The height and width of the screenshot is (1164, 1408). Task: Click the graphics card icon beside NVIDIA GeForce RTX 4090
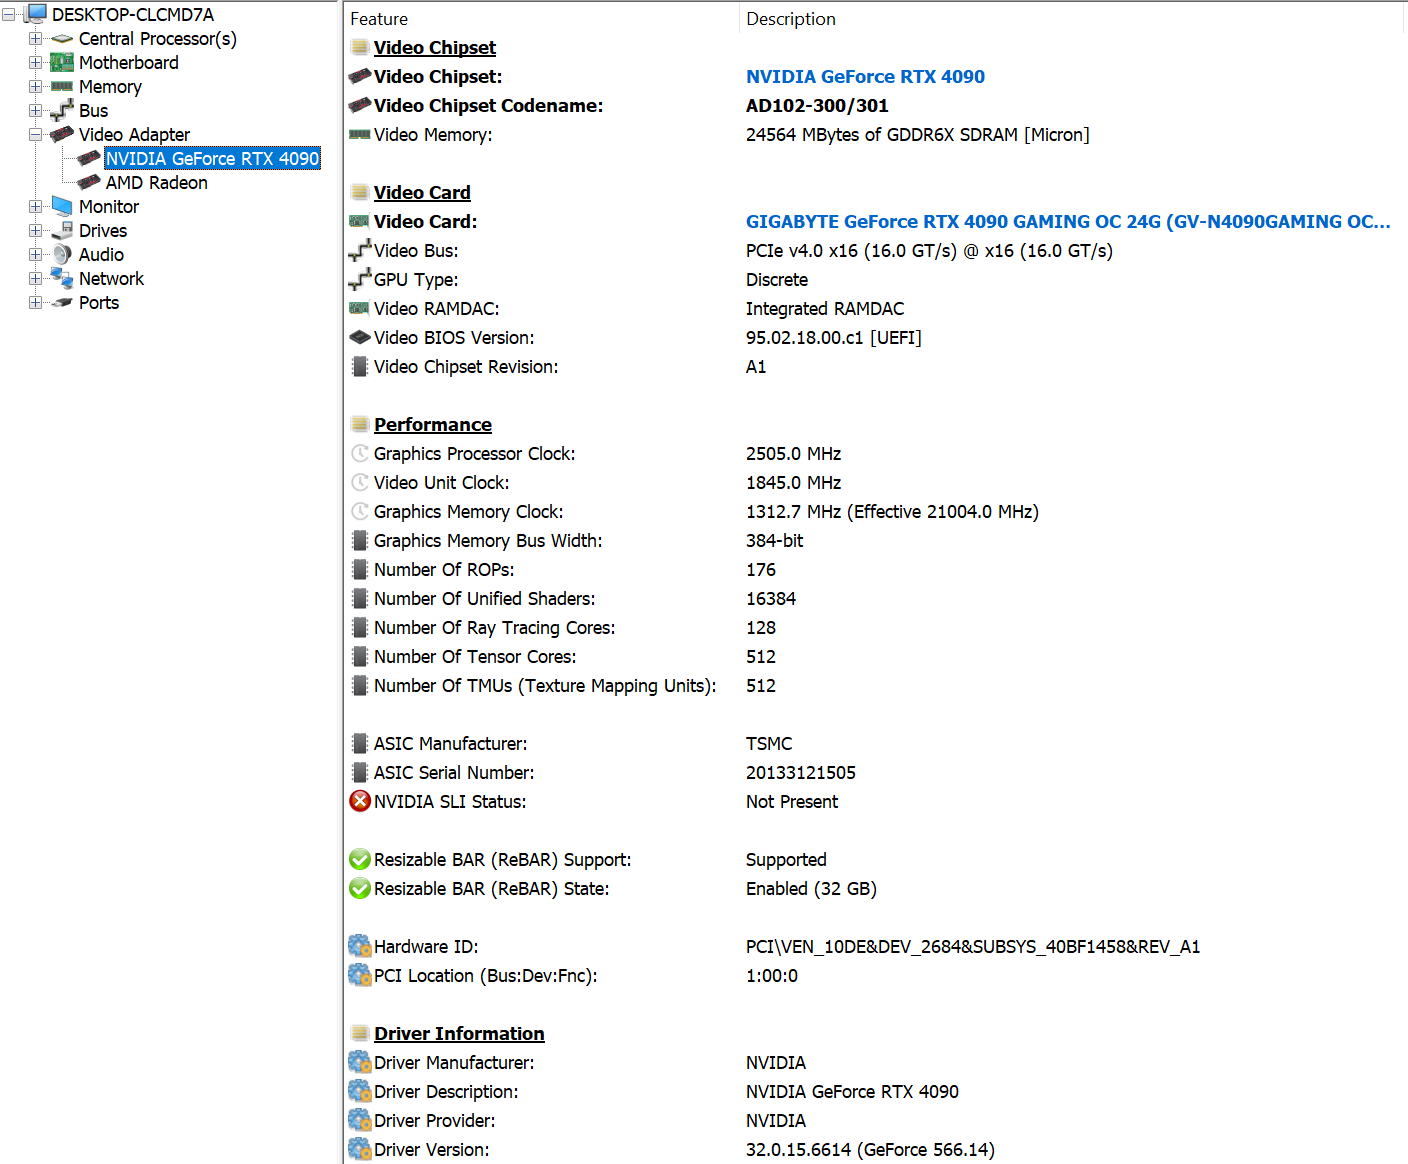89,158
